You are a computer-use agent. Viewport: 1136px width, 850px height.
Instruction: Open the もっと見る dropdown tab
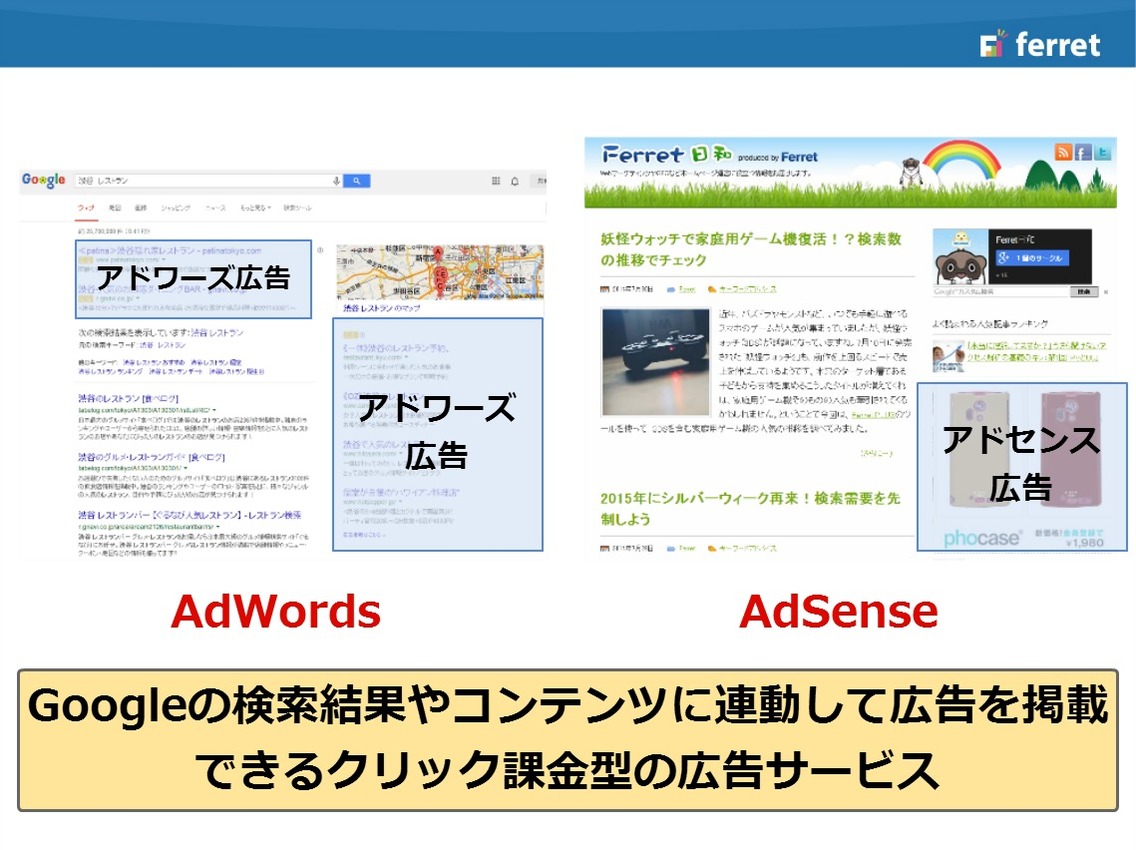click(x=255, y=208)
